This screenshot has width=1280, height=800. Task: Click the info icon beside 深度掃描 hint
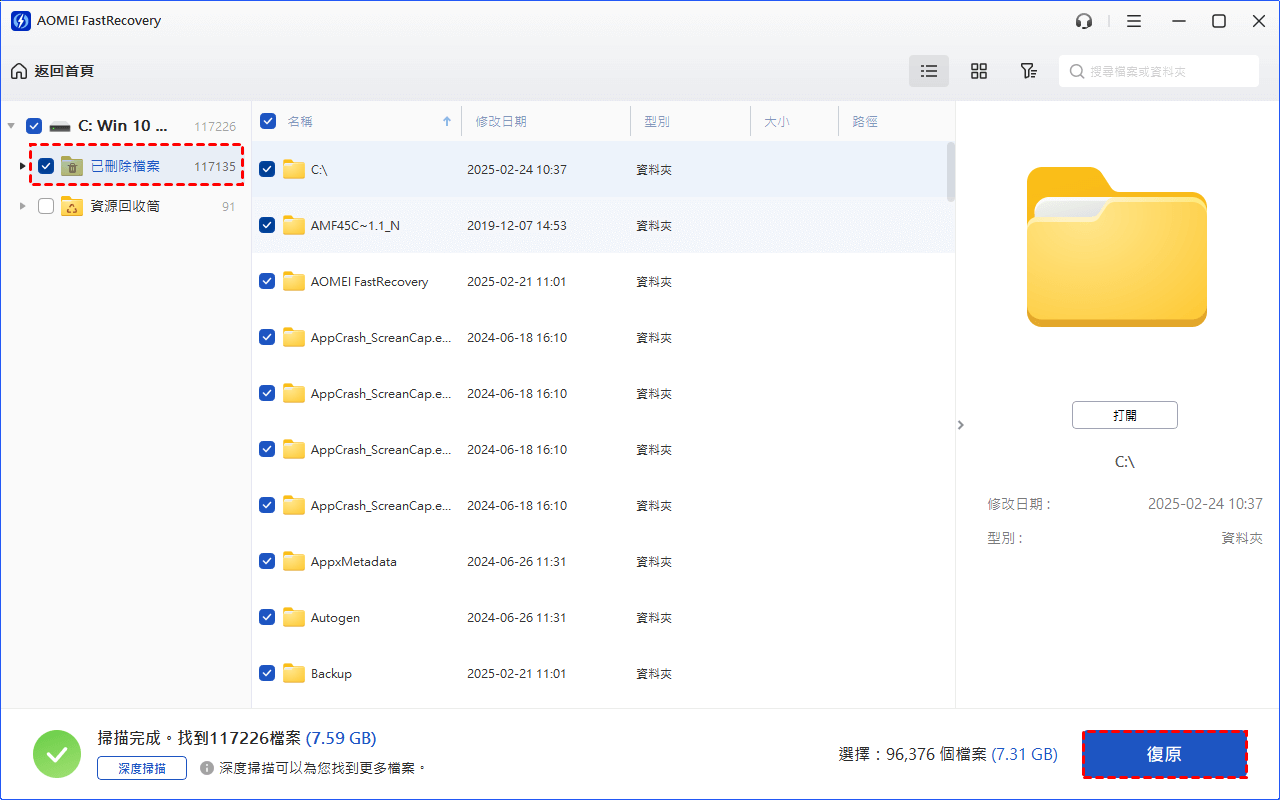pyautogui.click(x=207, y=768)
